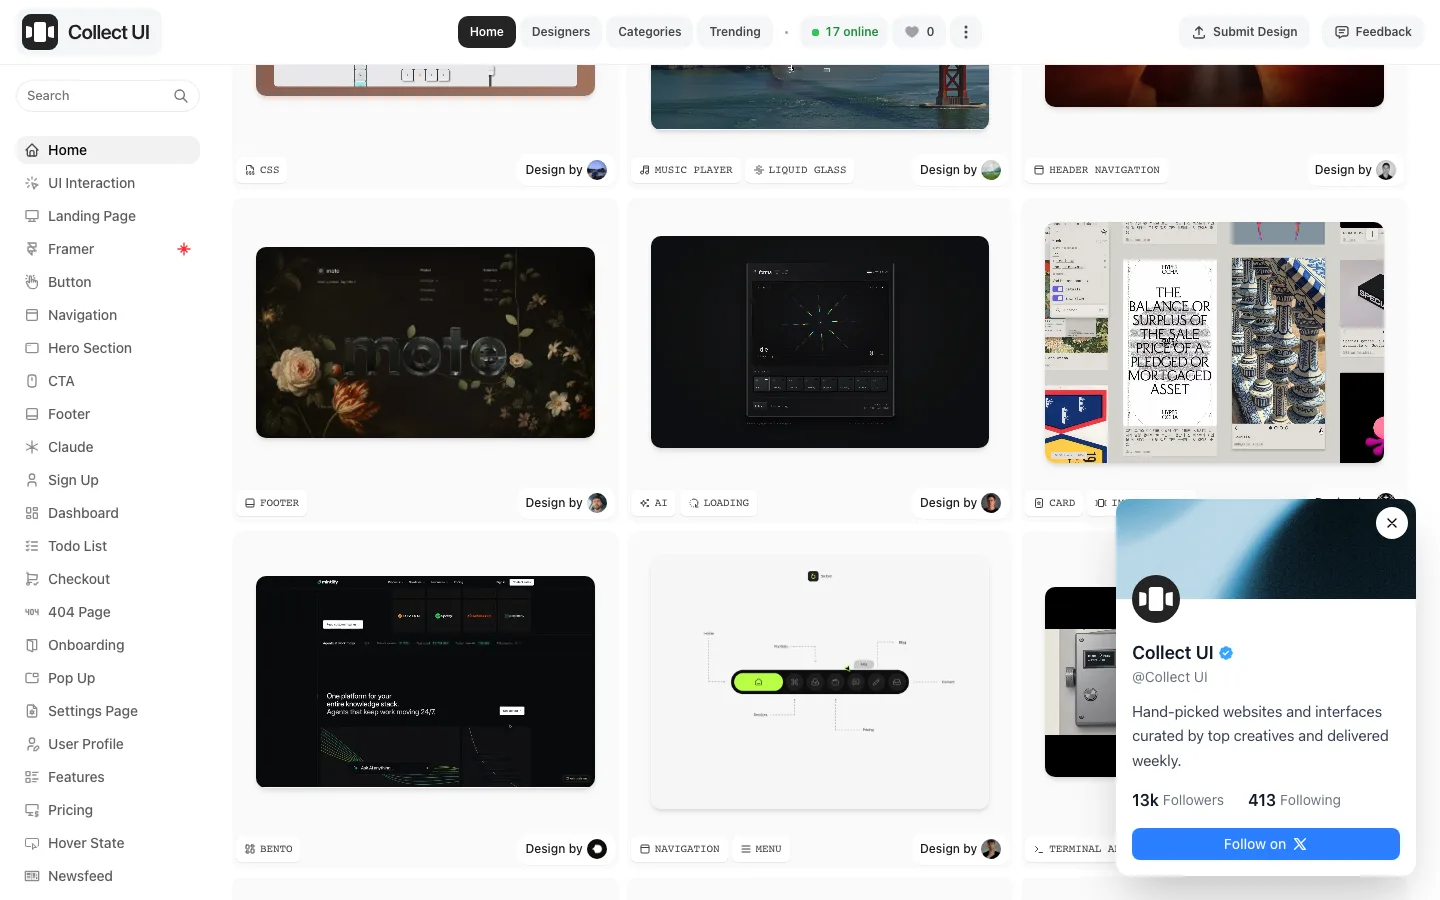Go to the Trending tab

coord(735,32)
